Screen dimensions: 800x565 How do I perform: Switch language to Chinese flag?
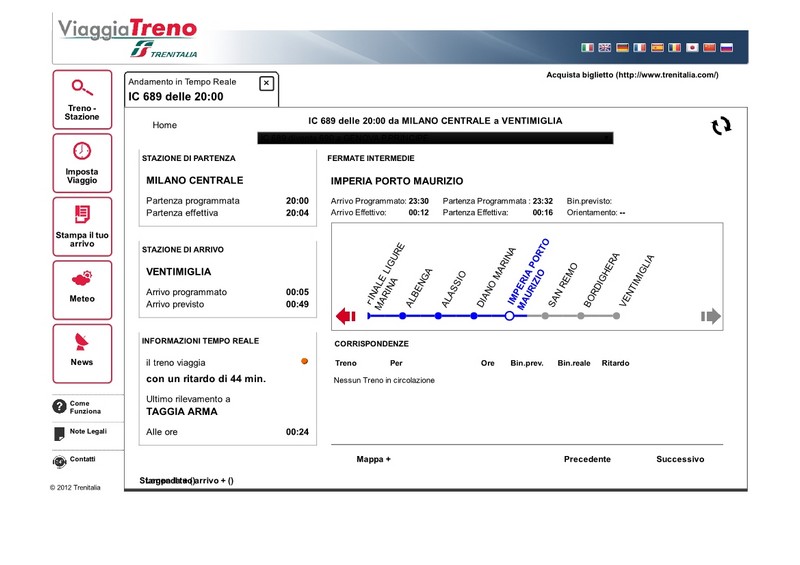point(709,47)
